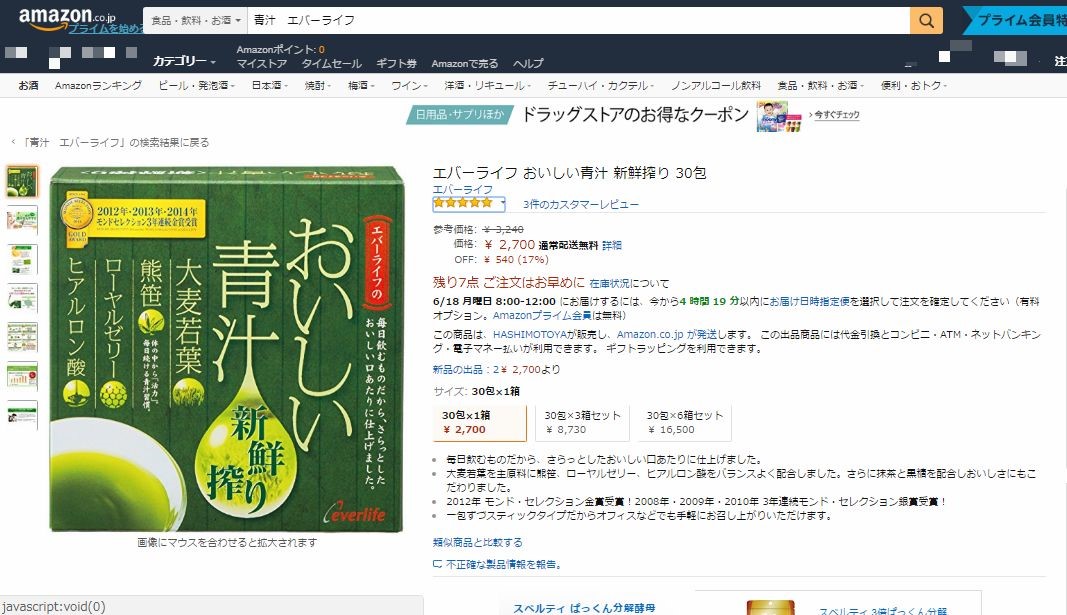The width and height of the screenshot is (1067, 615).
Task: Click the report incorrect product info icon
Action: click(438, 564)
